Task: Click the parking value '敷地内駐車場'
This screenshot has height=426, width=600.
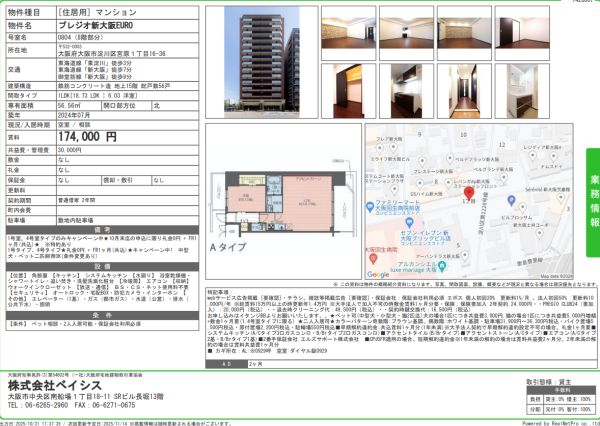Action: click(x=75, y=220)
